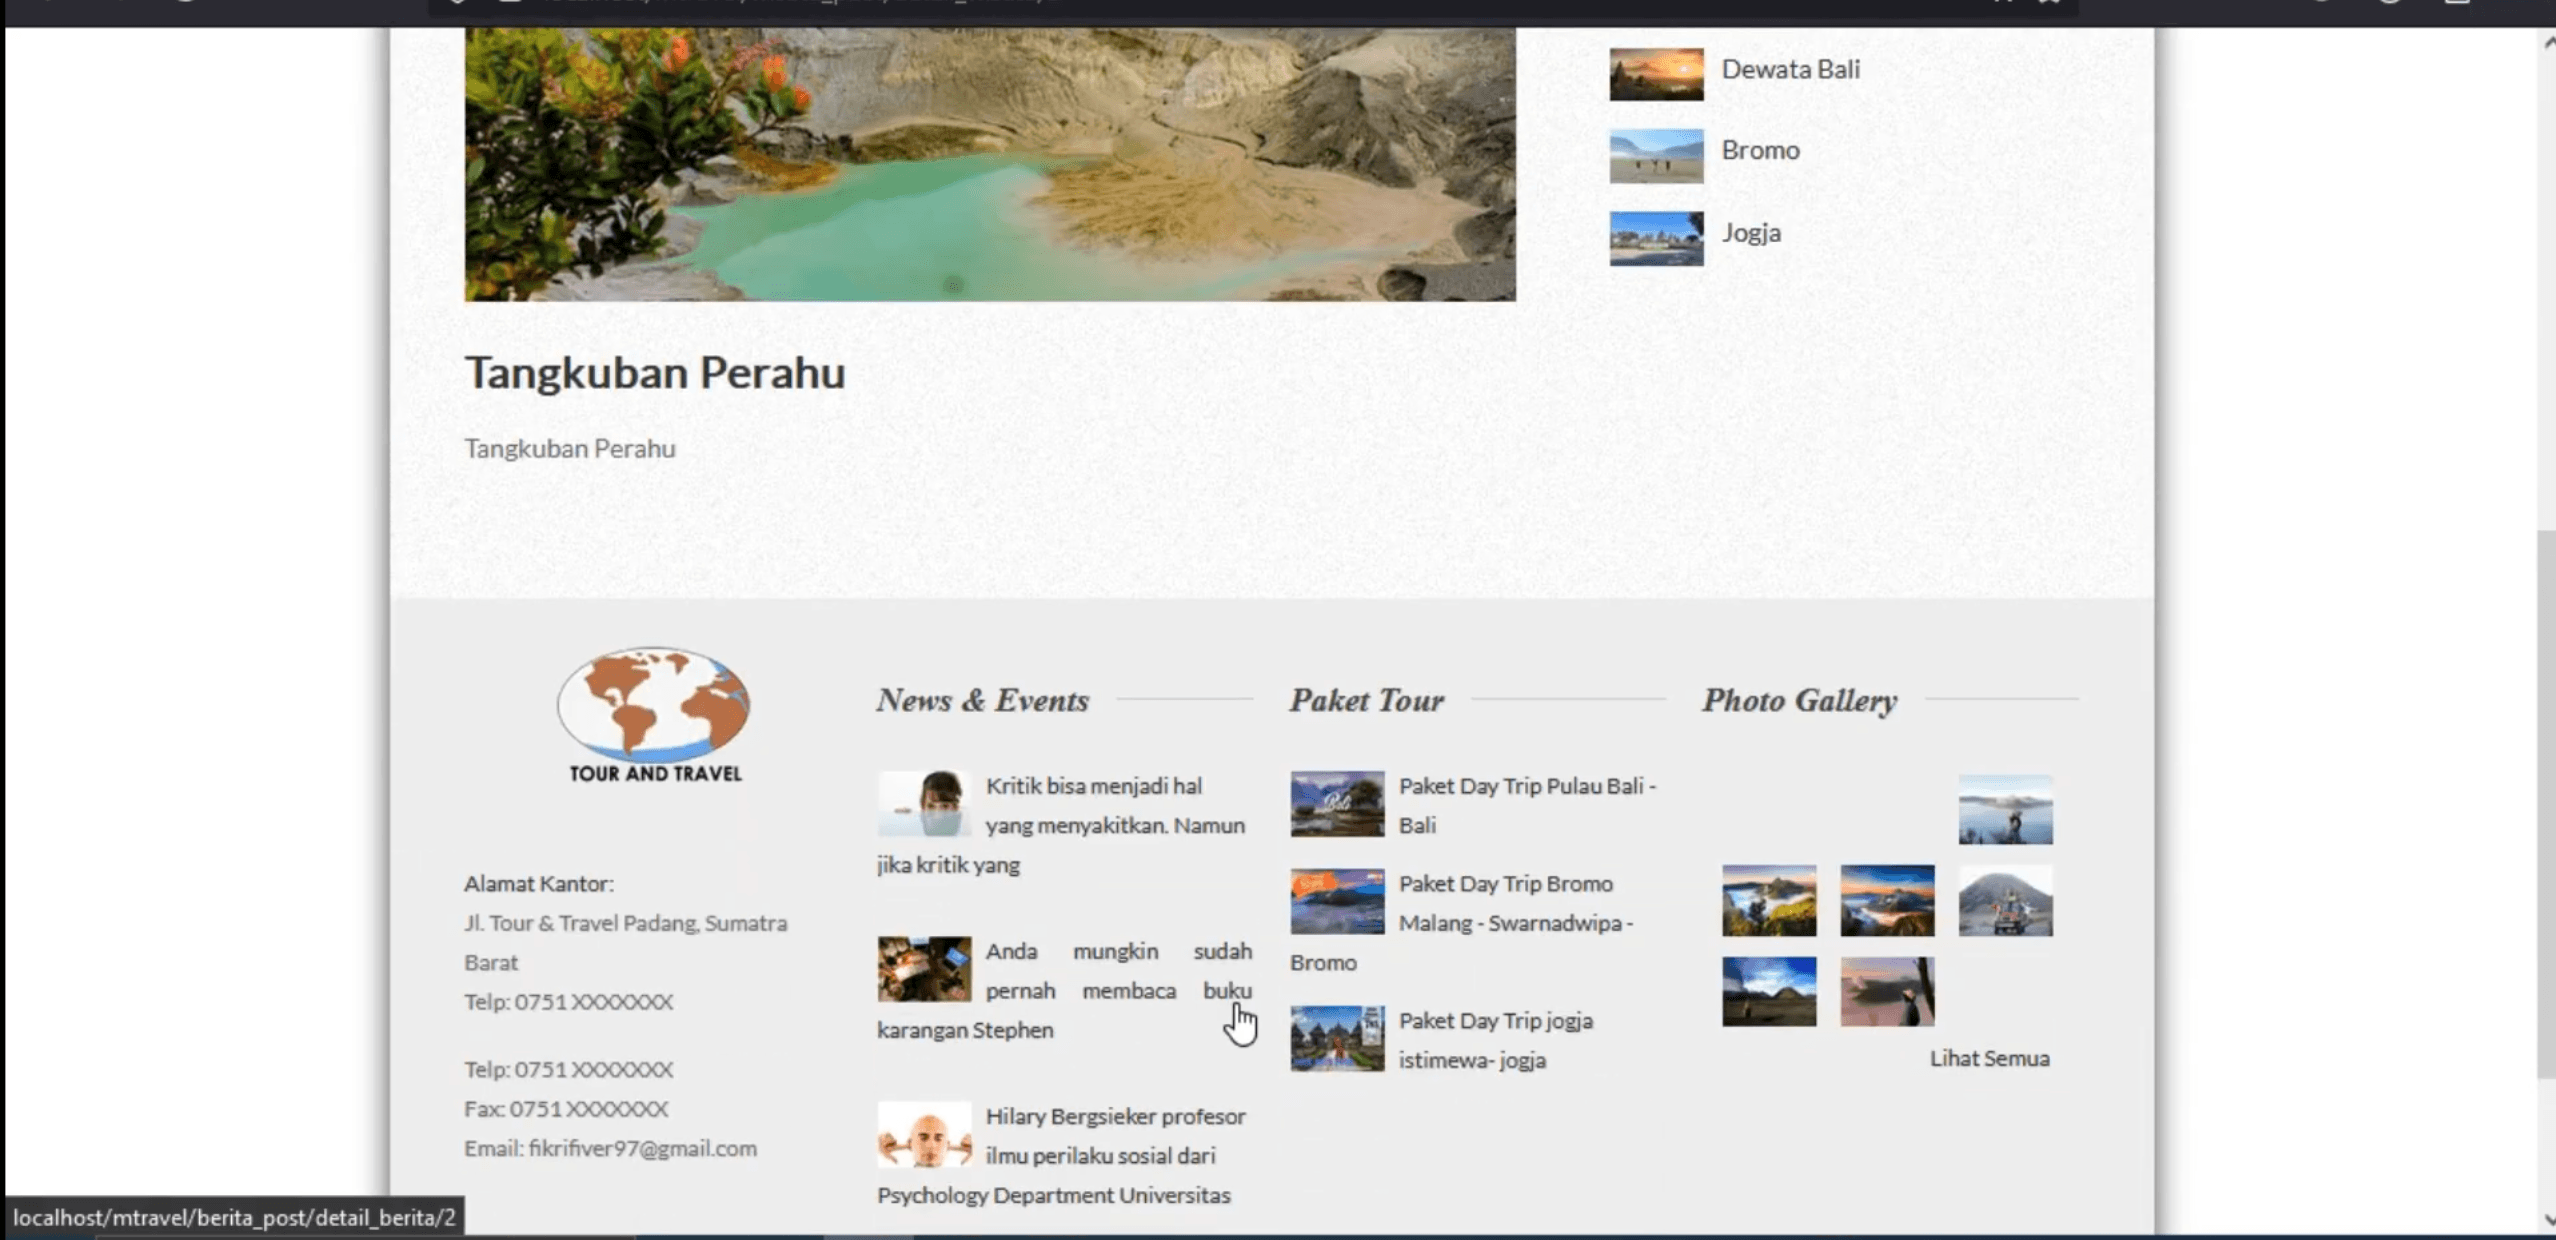Image resolution: width=2556 pixels, height=1240 pixels.
Task: Open Photo Gallery bottom-row second thumbnail
Action: [x=1887, y=991]
